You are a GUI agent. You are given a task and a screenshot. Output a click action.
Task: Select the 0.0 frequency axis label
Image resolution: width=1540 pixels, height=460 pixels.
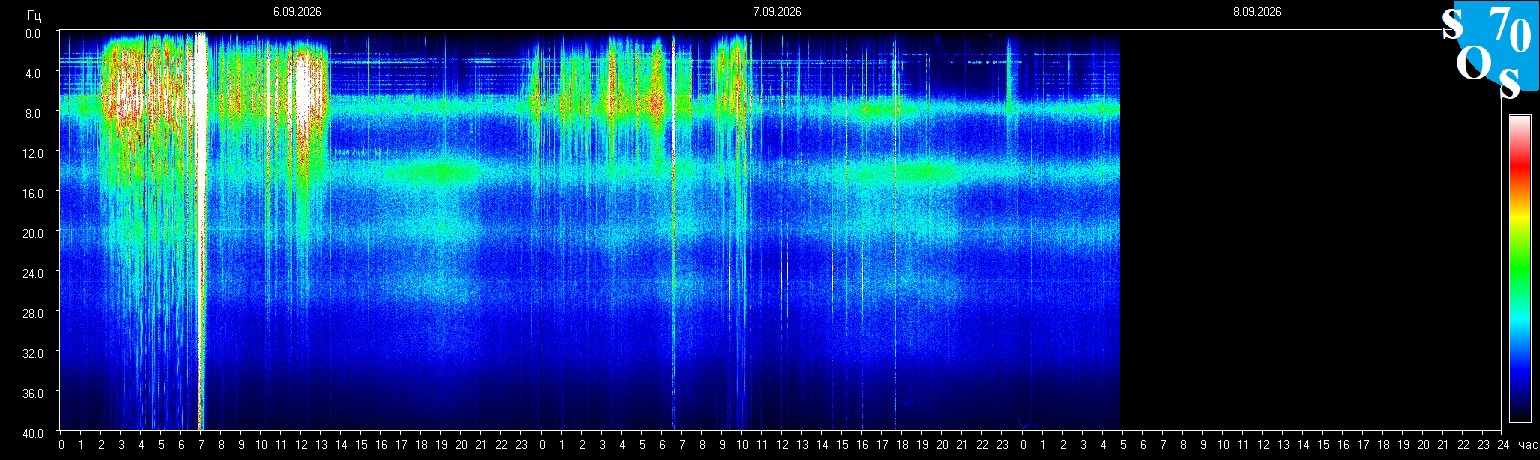tap(33, 33)
